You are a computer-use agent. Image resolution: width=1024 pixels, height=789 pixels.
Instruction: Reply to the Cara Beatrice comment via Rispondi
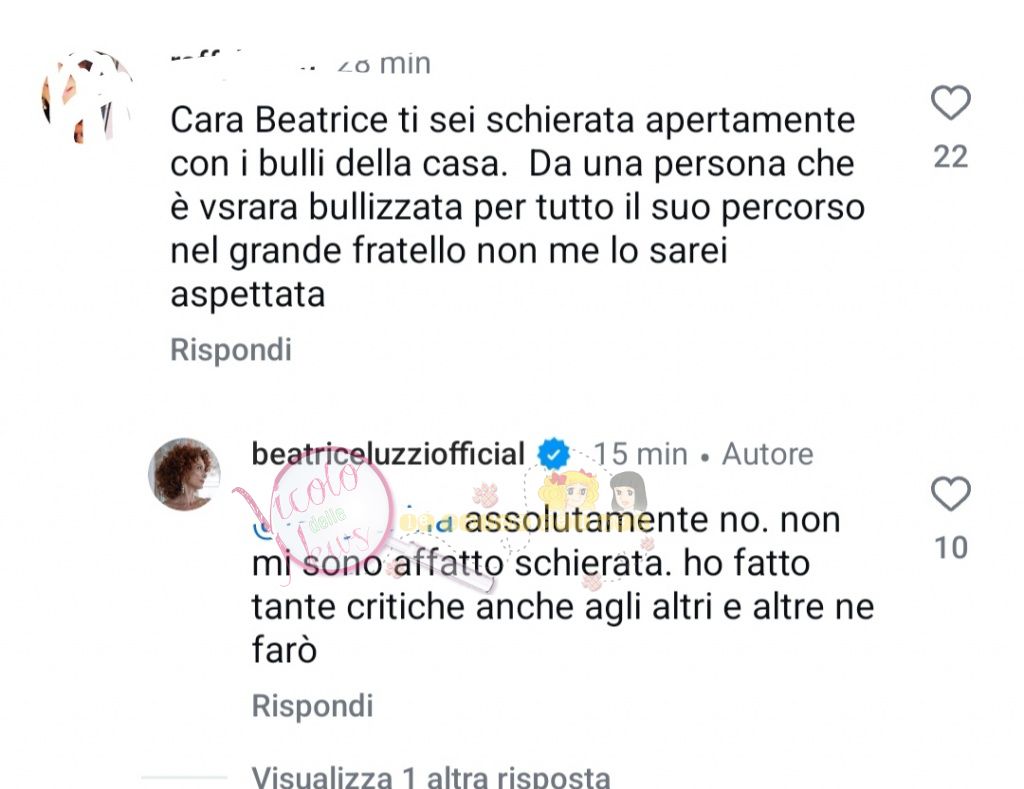[x=231, y=350]
